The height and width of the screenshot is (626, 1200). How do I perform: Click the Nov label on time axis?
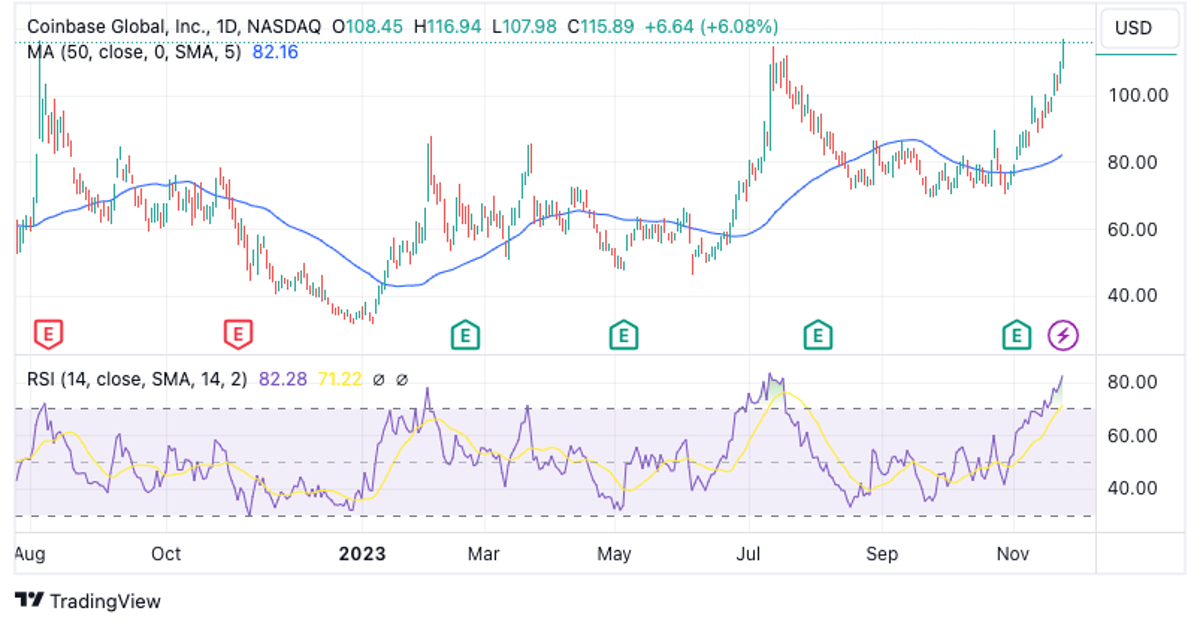point(1014,553)
